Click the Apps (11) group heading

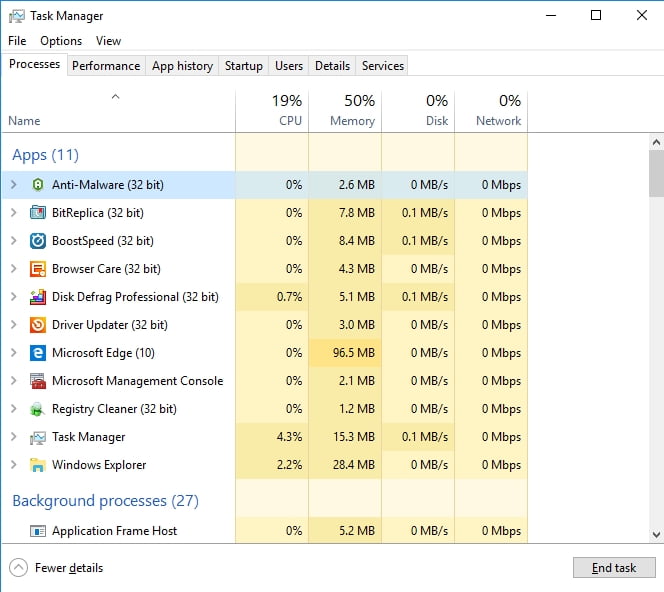[x=45, y=155]
